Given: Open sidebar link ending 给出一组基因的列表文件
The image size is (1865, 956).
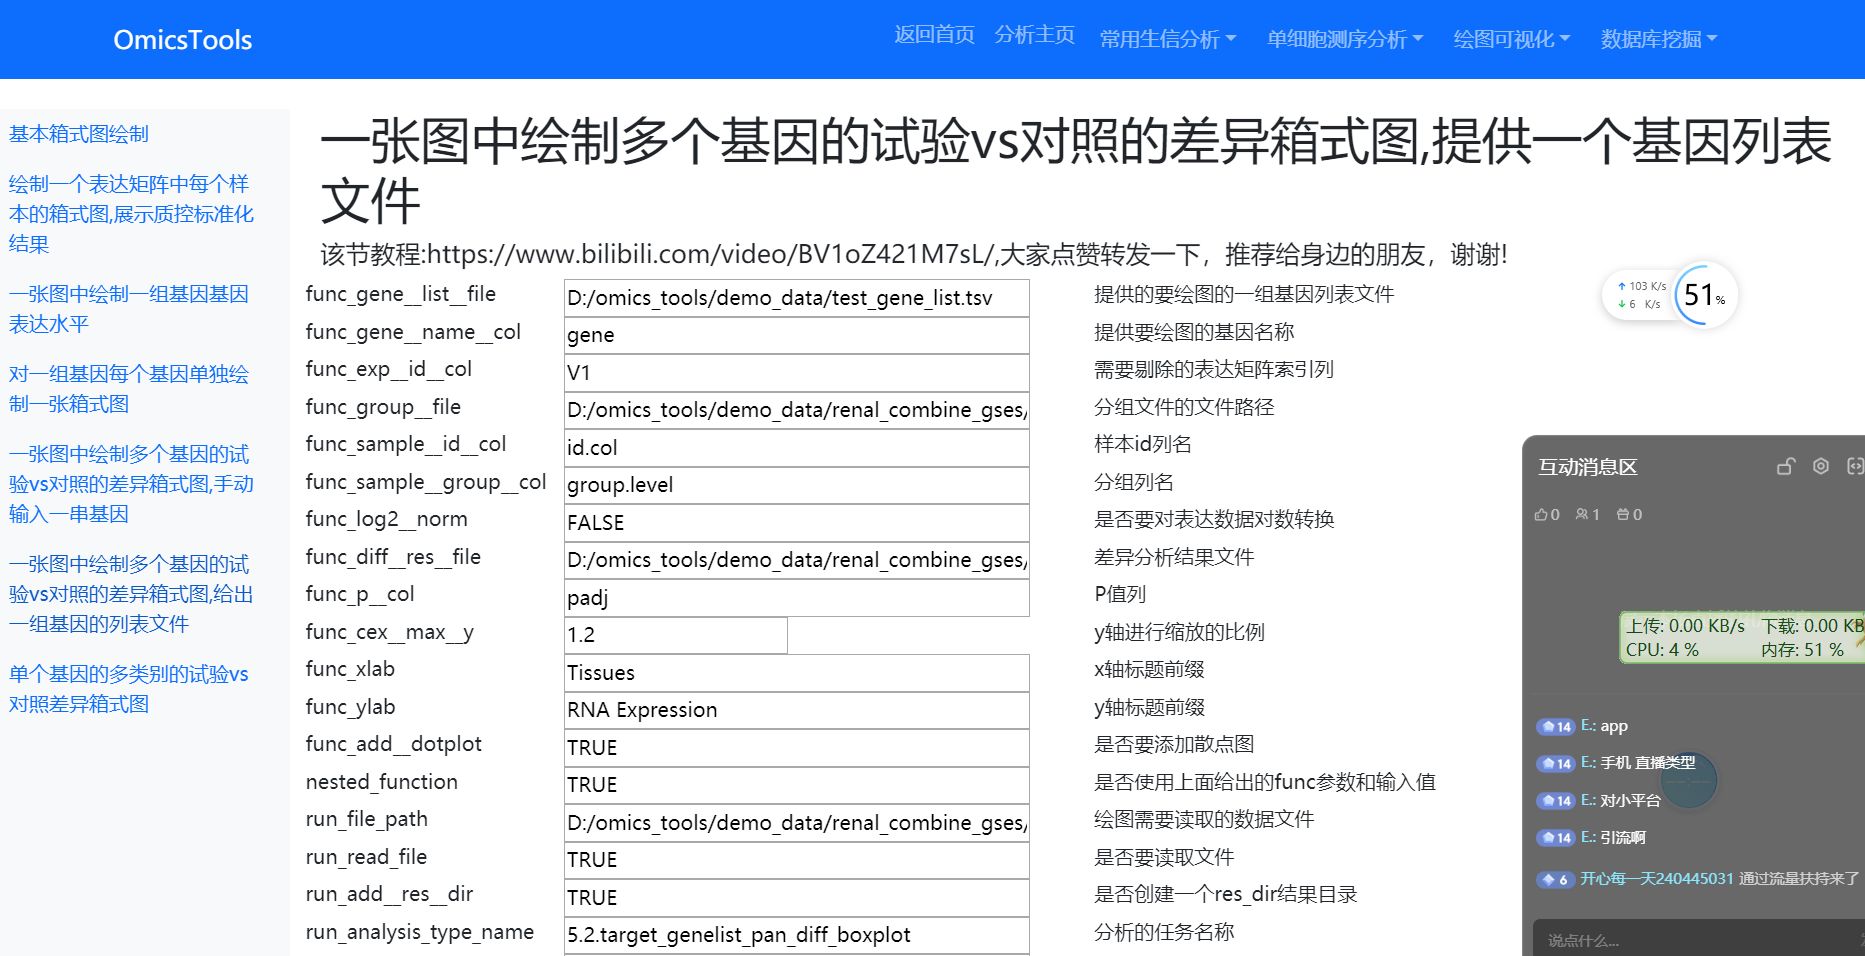Looking at the screenshot, I should (x=131, y=594).
